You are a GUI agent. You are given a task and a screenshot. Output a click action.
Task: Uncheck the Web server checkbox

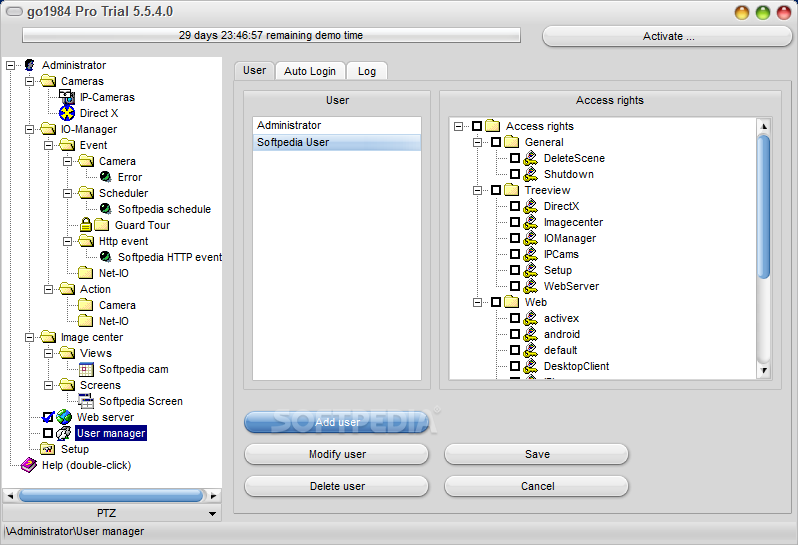[48, 417]
